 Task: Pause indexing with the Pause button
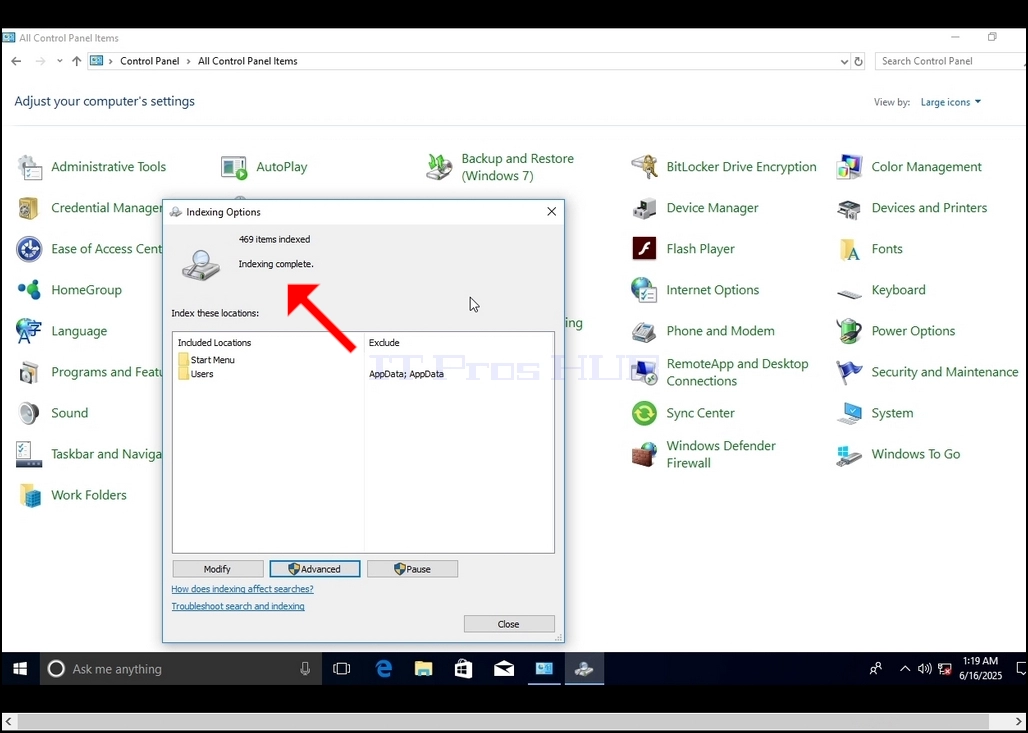[412, 569]
